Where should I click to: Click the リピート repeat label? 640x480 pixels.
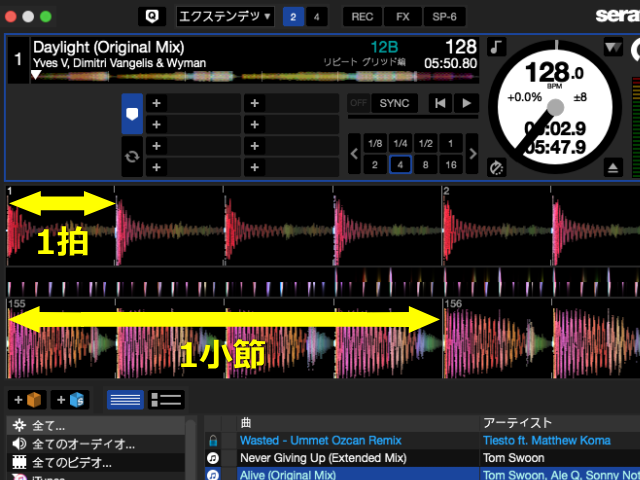pos(341,62)
